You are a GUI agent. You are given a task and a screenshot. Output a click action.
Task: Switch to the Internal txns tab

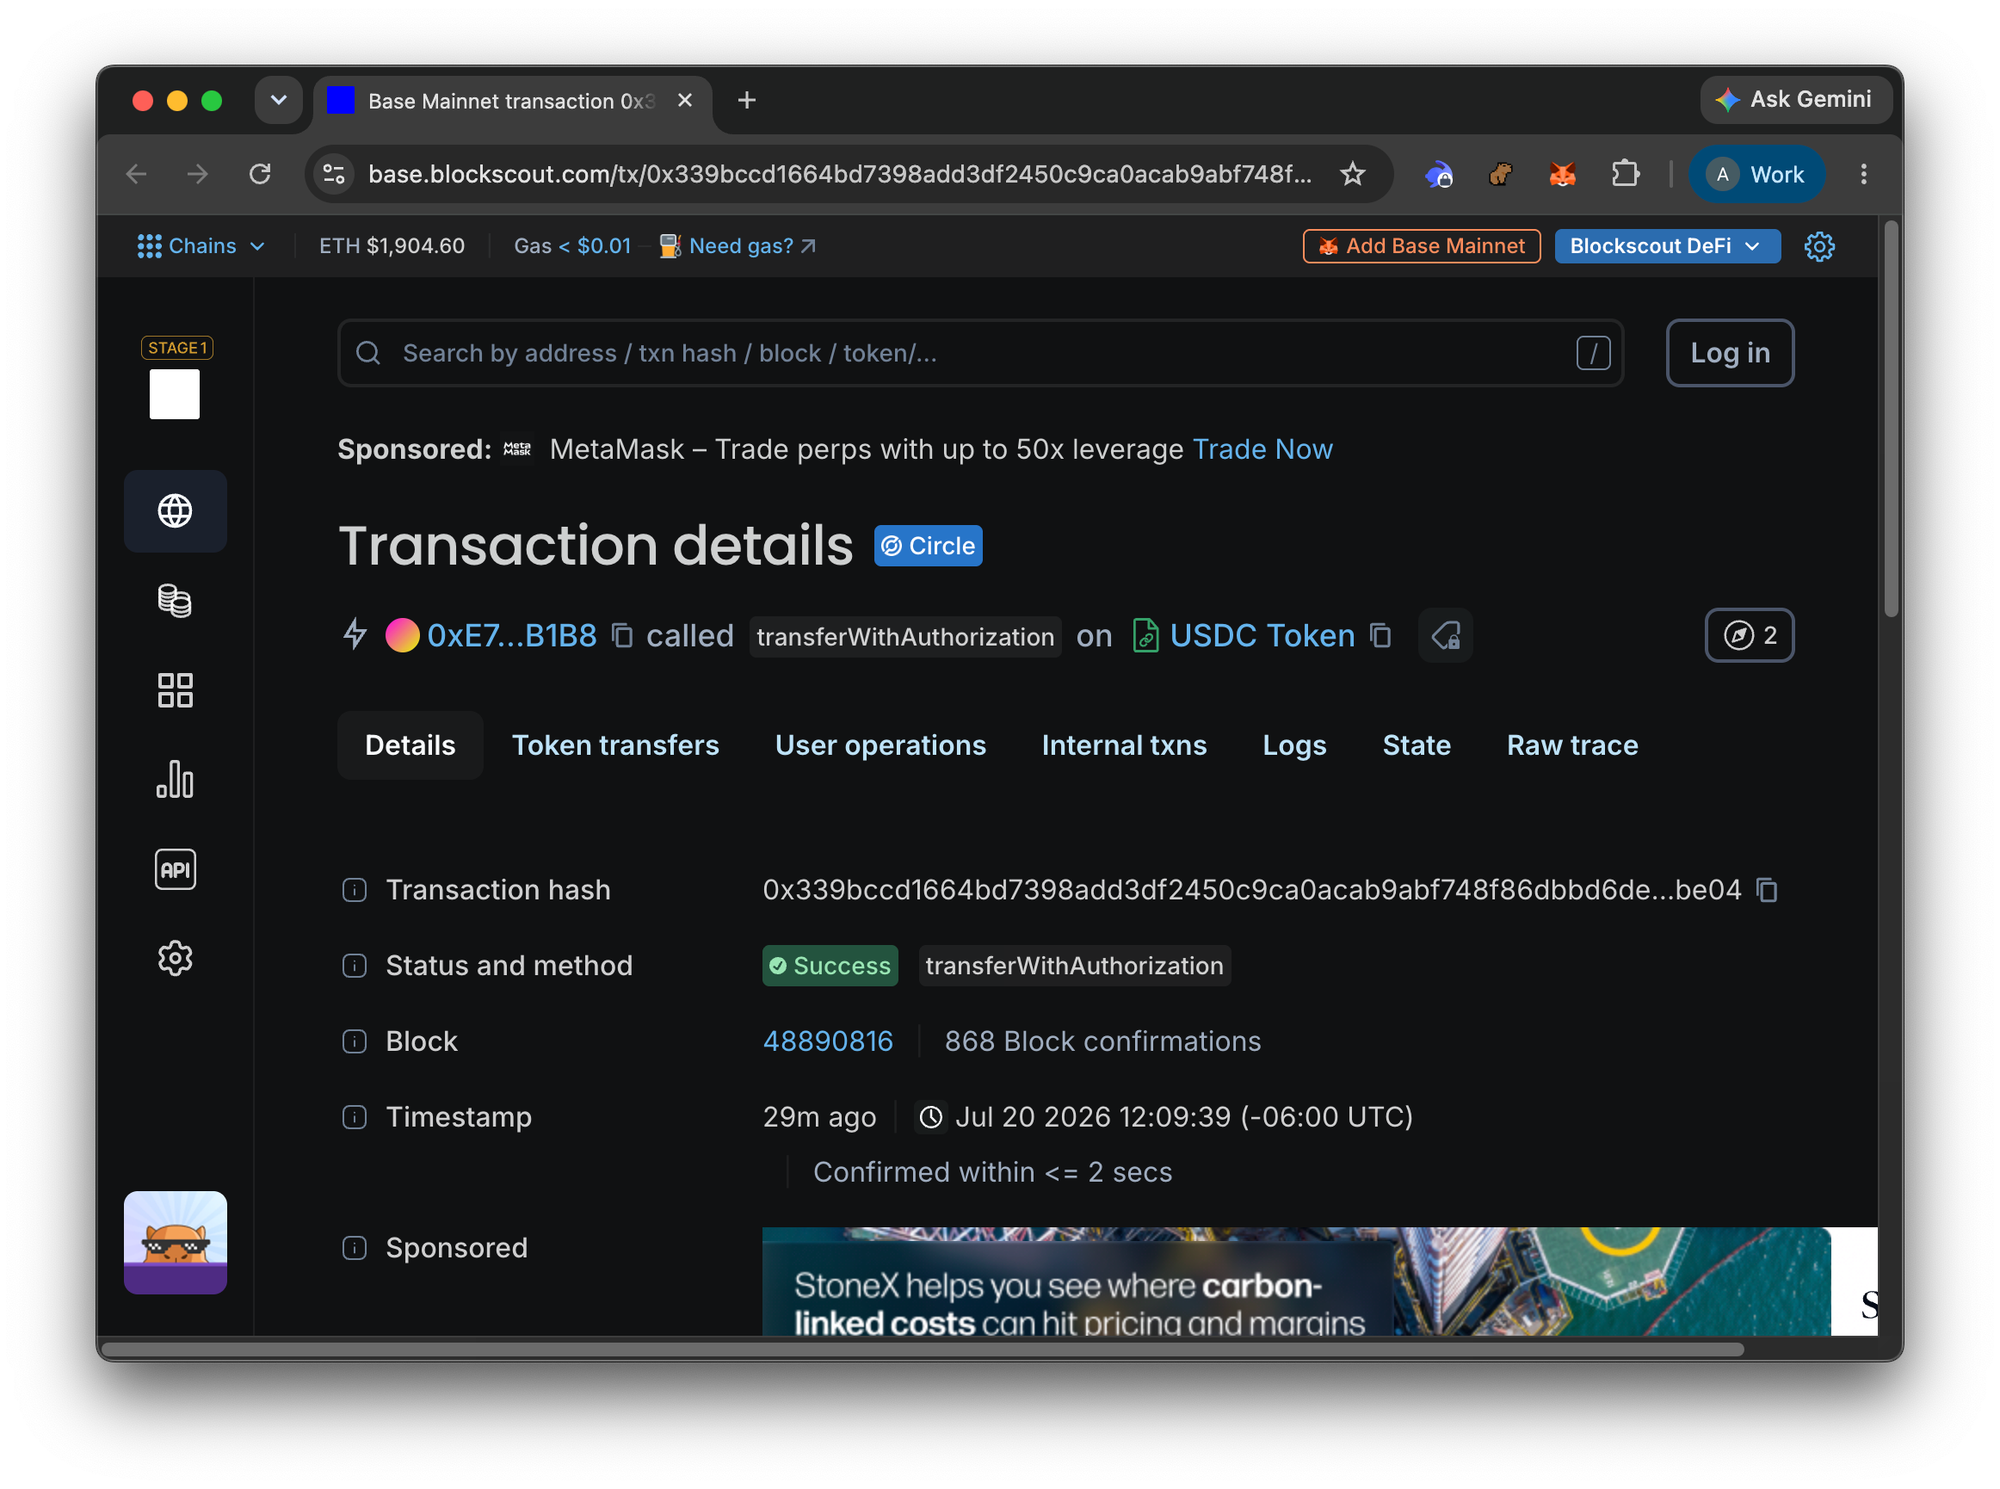(1124, 746)
